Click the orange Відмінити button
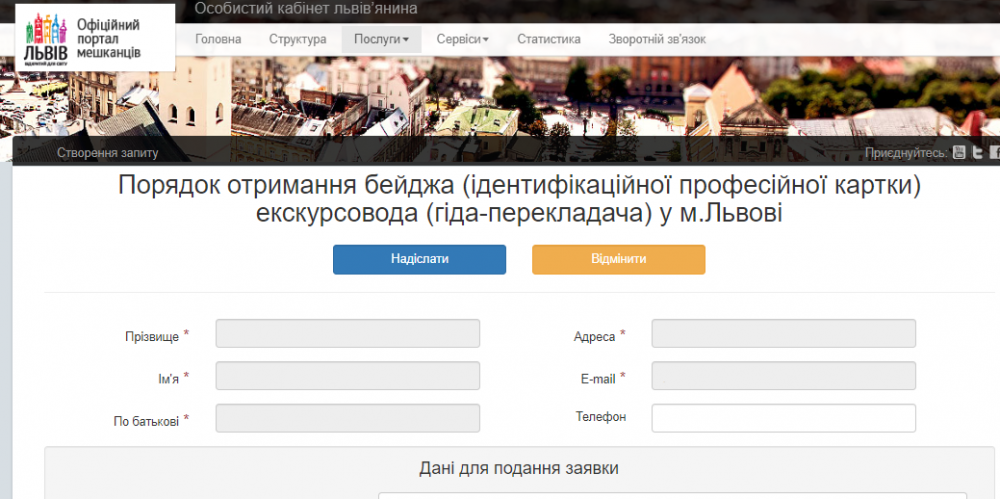This screenshot has height=499, width=1000. point(619,260)
